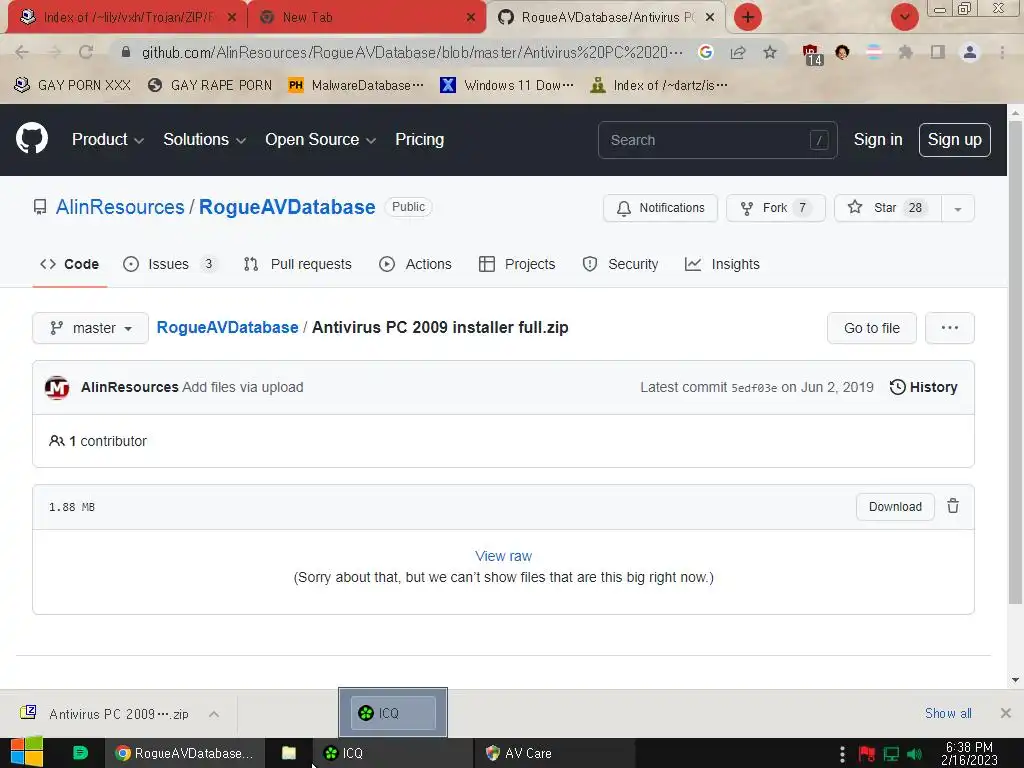
Task: Open the GitHub home logo
Action: coord(32,138)
